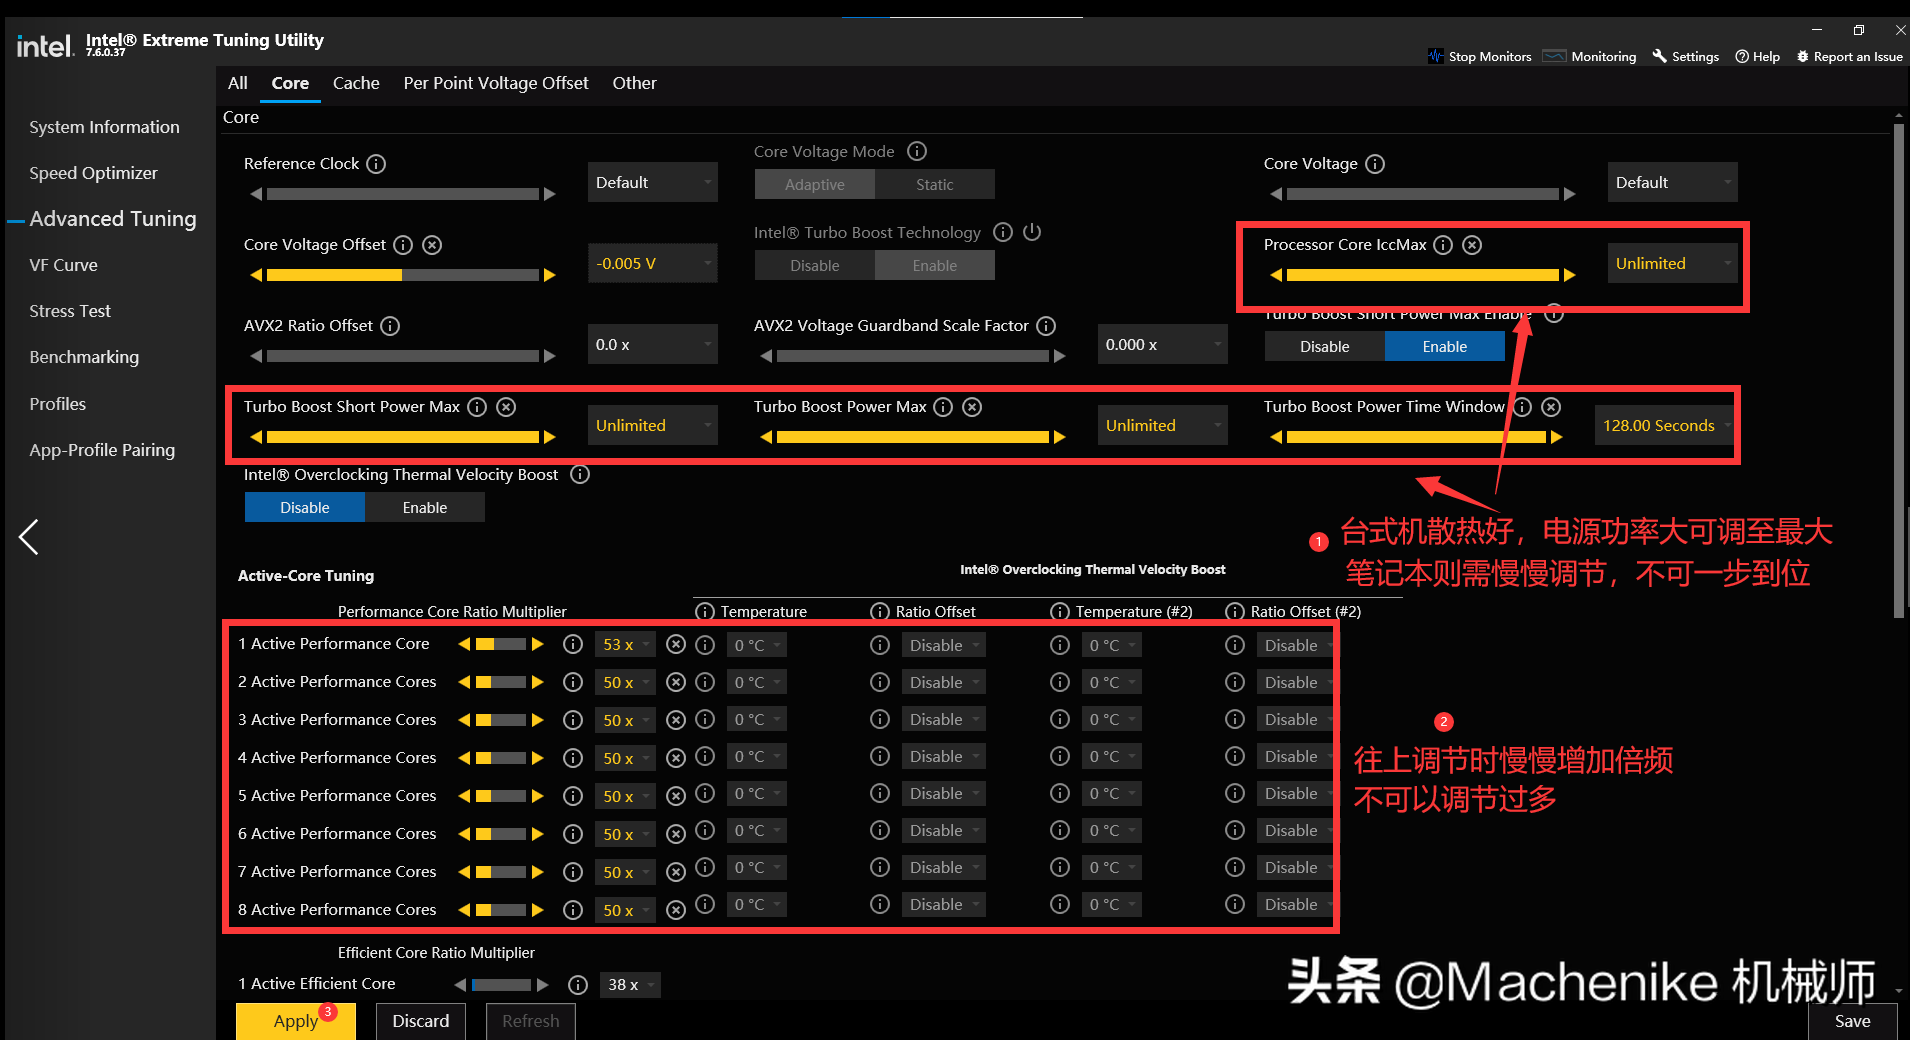Set Core Voltage Mode to Static
Image resolution: width=1910 pixels, height=1040 pixels.
(934, 185)
